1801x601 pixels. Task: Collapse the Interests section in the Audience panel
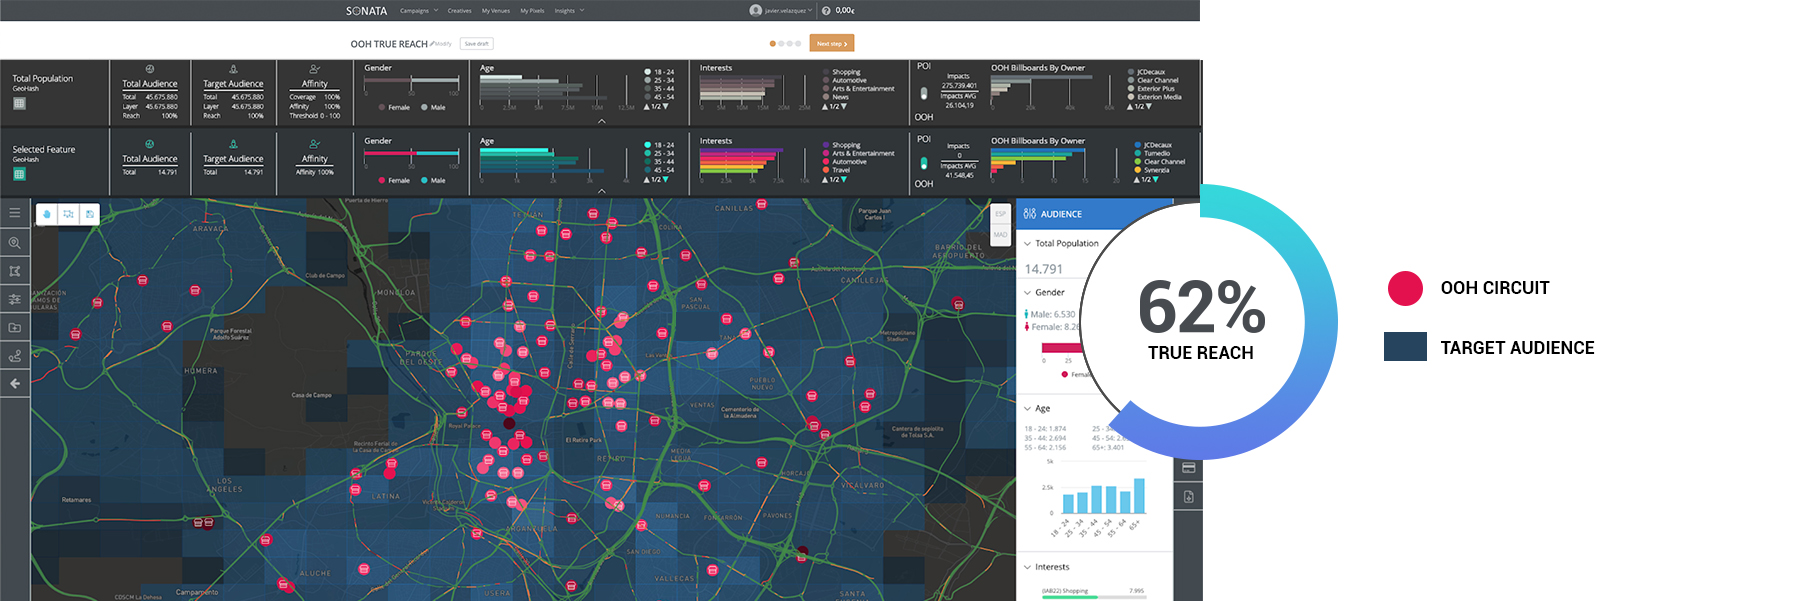(x=1027, y=567)
